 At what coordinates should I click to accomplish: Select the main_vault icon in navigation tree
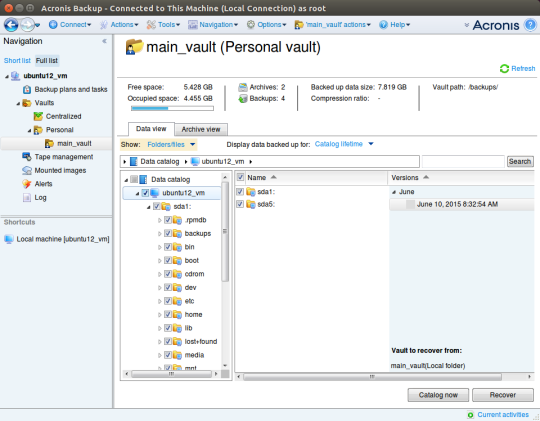click(x=49, y=143)
